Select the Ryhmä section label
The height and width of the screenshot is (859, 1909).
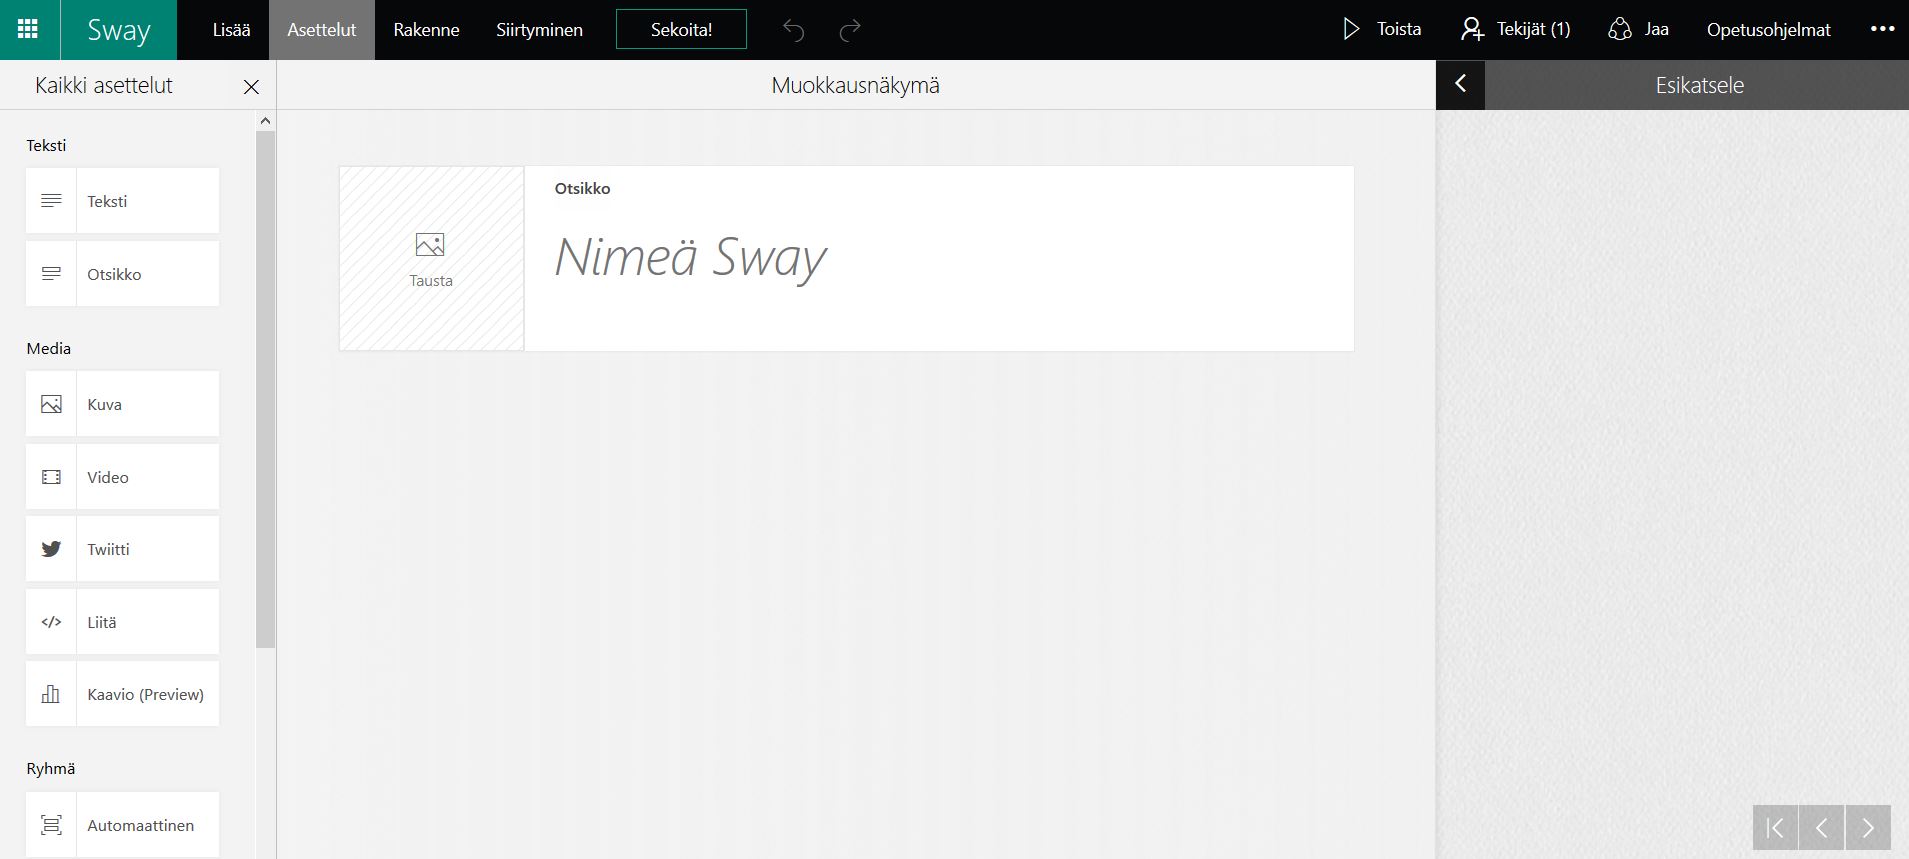(x=50, y=768)
